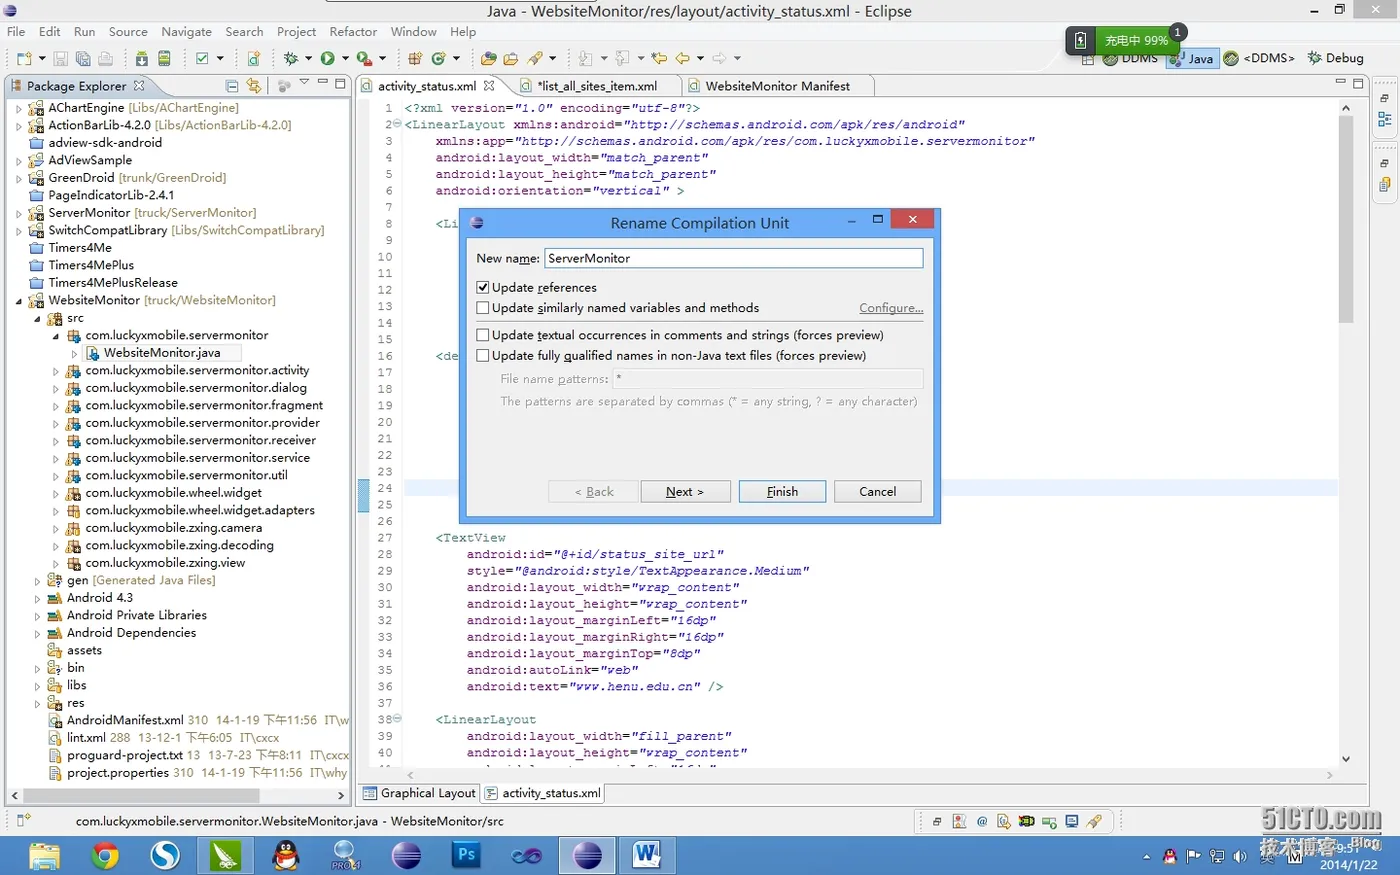Click the New Java Package icon
Image resolution: width=1400 pixels, height=875 pixels.
(x=415, y=59)
